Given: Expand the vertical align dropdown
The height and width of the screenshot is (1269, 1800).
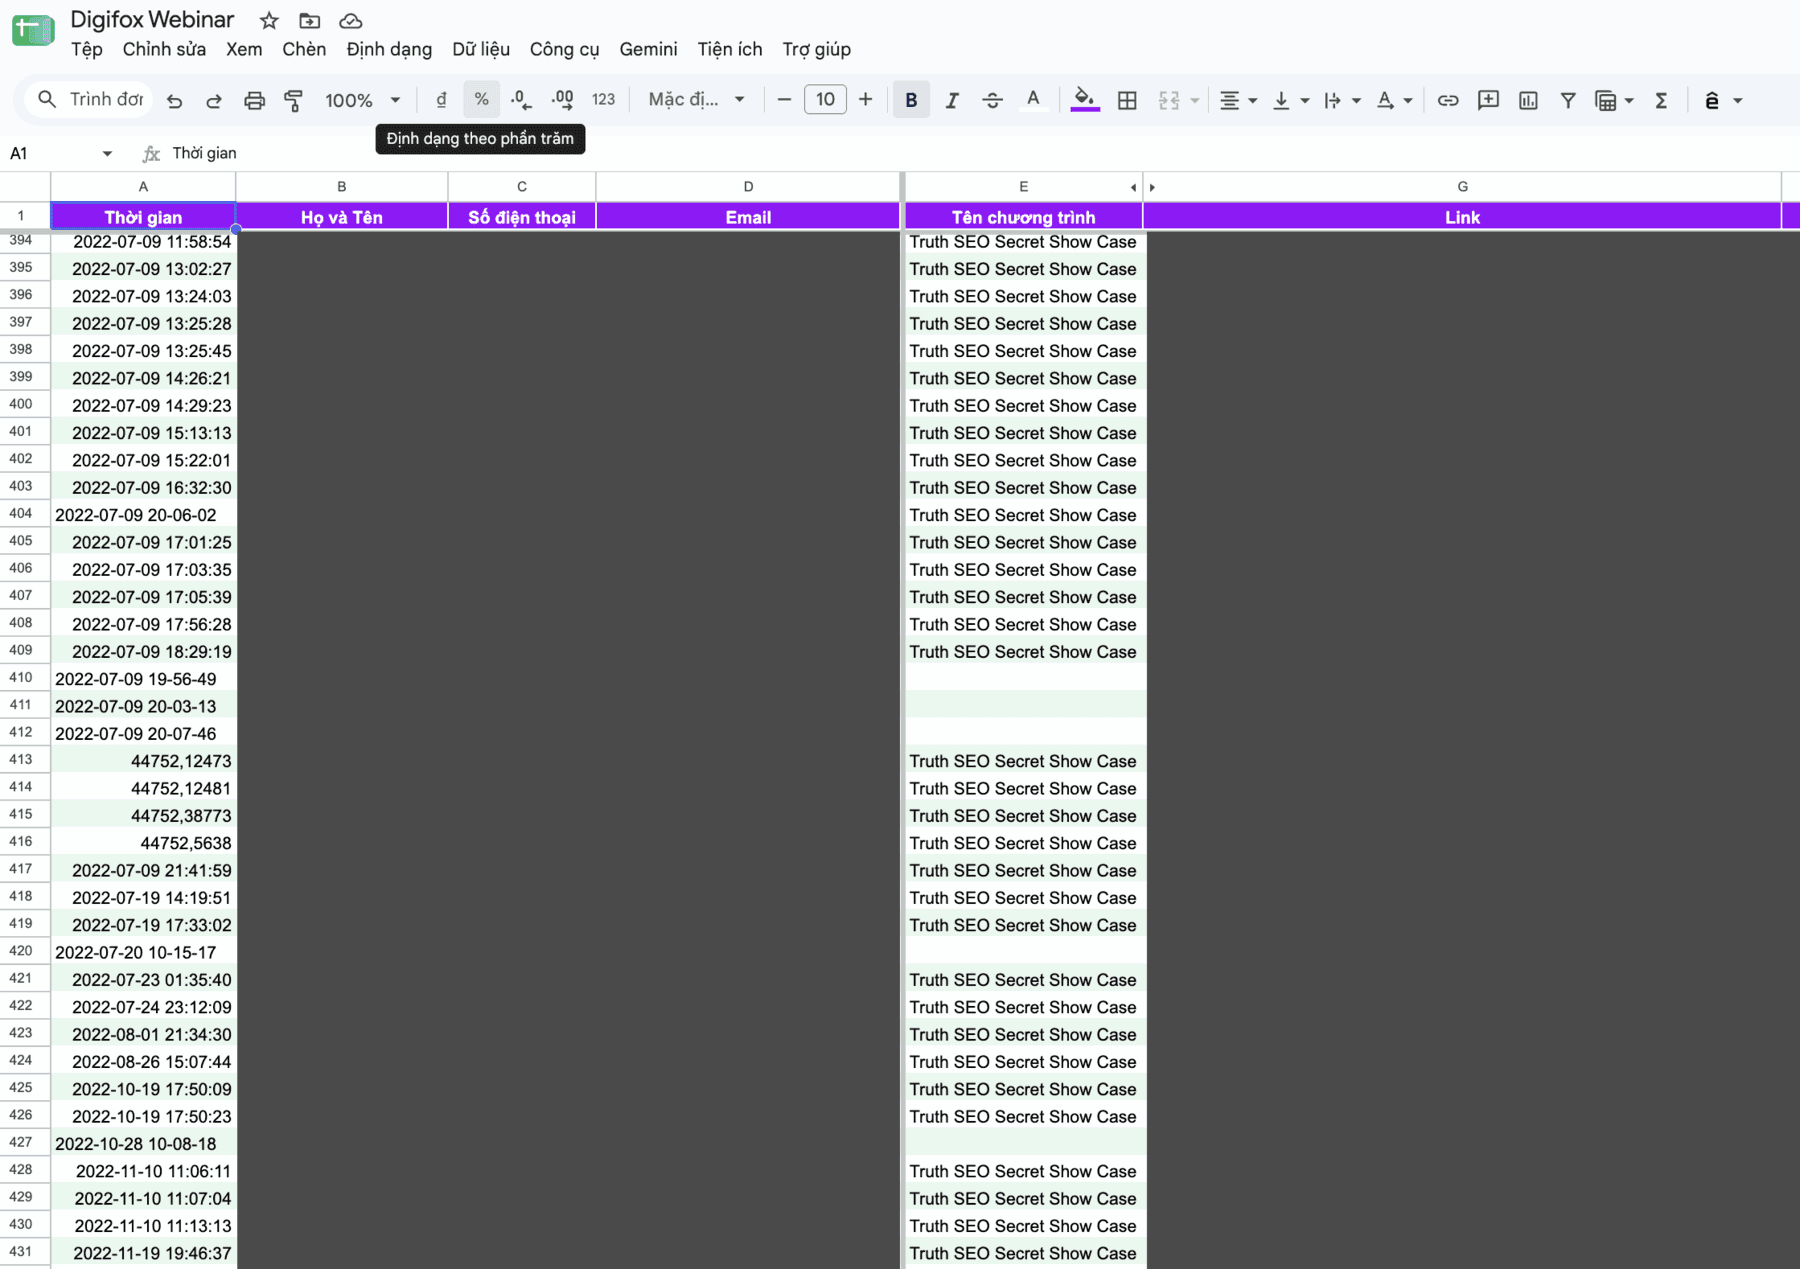Looking at the screenshot, I should point(1304,101).
